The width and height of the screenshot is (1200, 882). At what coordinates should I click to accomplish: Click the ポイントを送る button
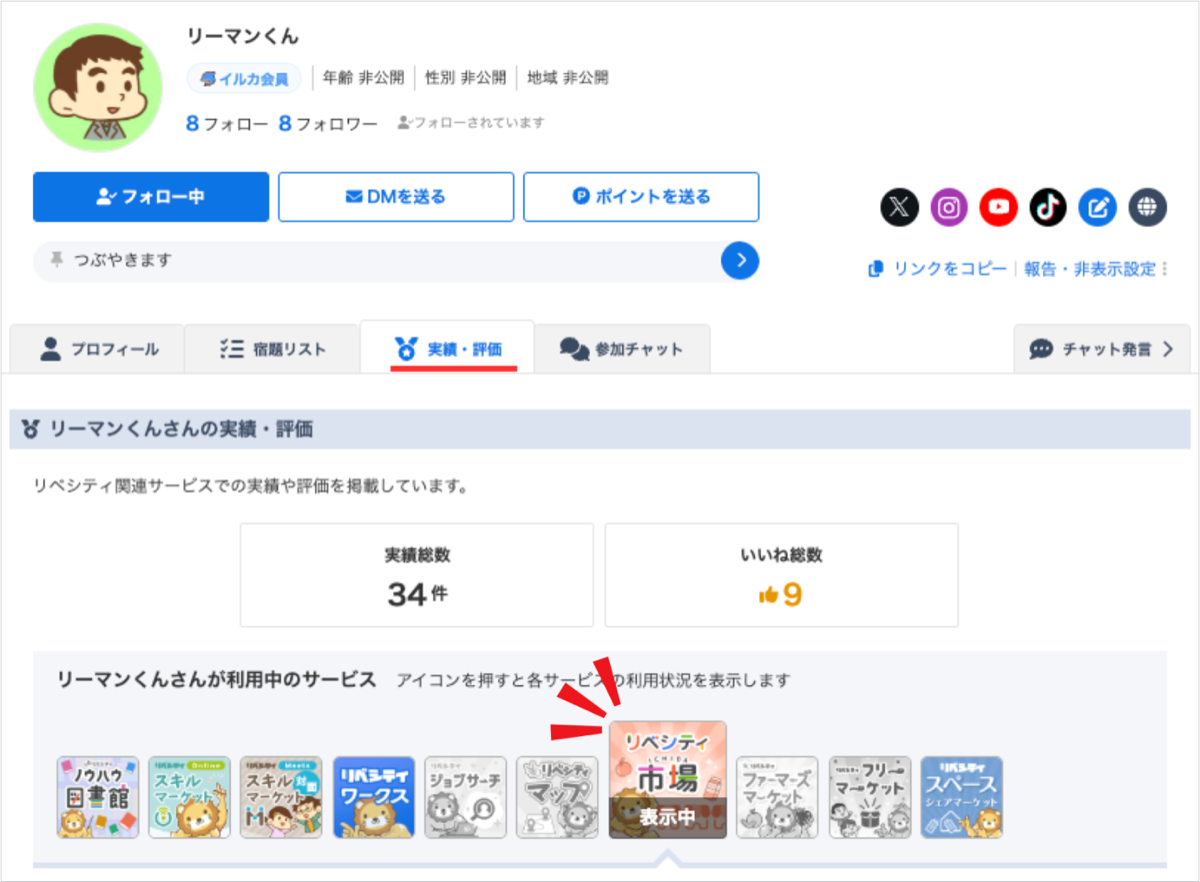[641, 197]
